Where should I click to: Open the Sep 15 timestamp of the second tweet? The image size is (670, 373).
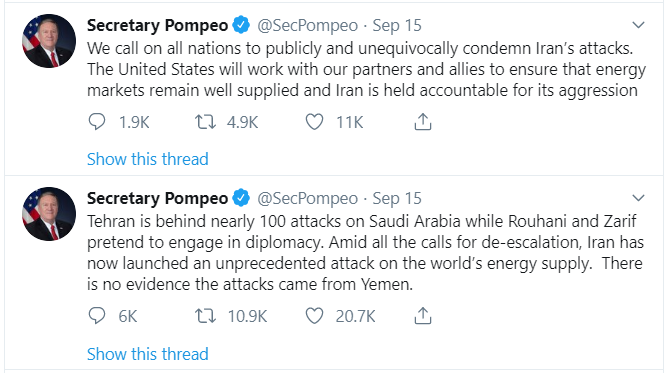[x=397, y=198]
